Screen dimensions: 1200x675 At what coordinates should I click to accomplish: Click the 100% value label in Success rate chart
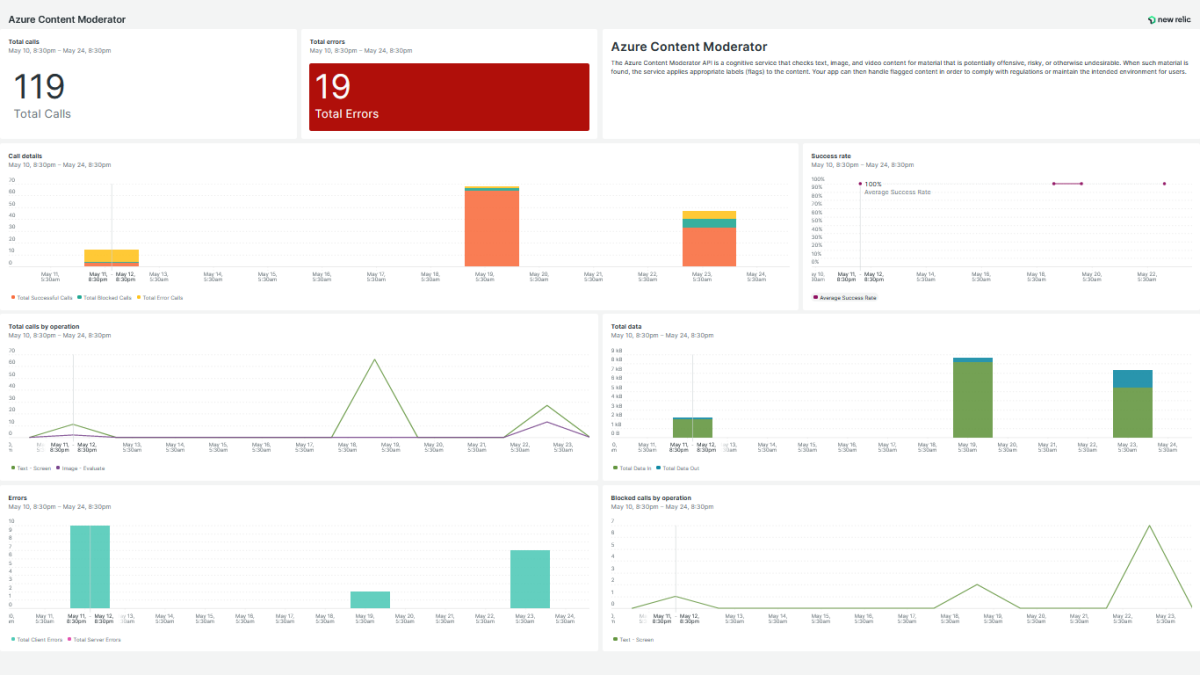873,184
